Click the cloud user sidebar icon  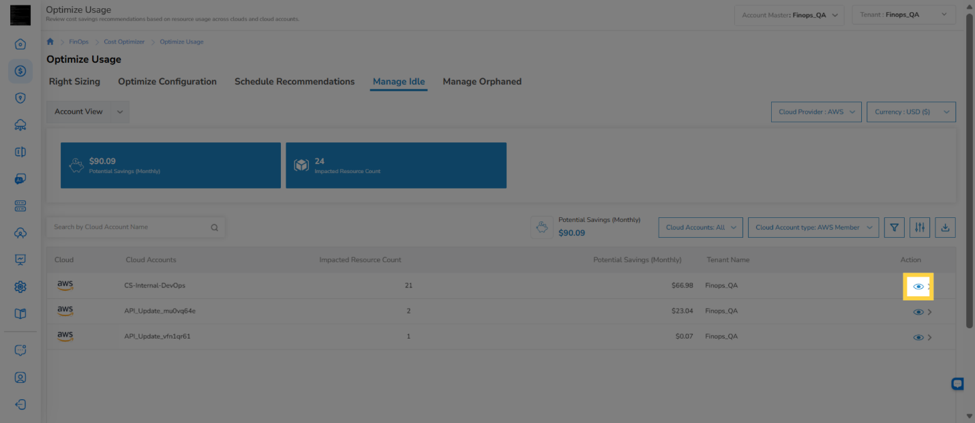point(20,233)
